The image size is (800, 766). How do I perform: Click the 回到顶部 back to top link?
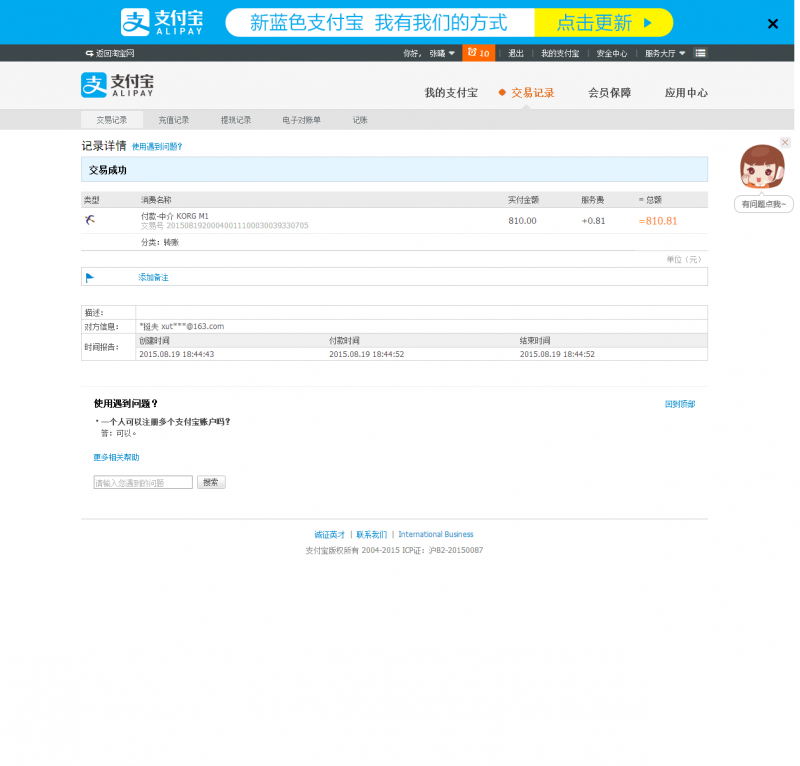click(x=680, y=404)
